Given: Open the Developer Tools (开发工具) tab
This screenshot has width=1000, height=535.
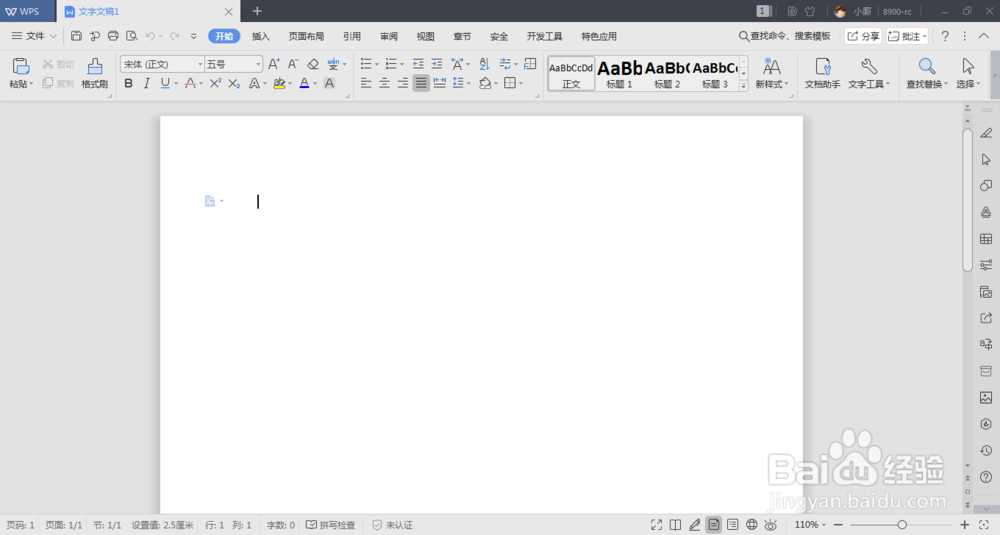Looking at the screenshot, I should tap(544, 36).
